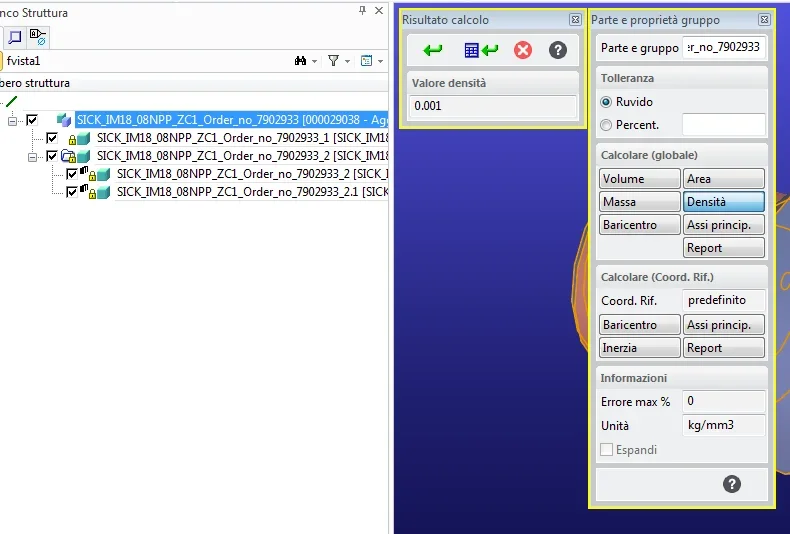
Task: Switch to the second structure browser tab
Action: click(x=38, y=37)
